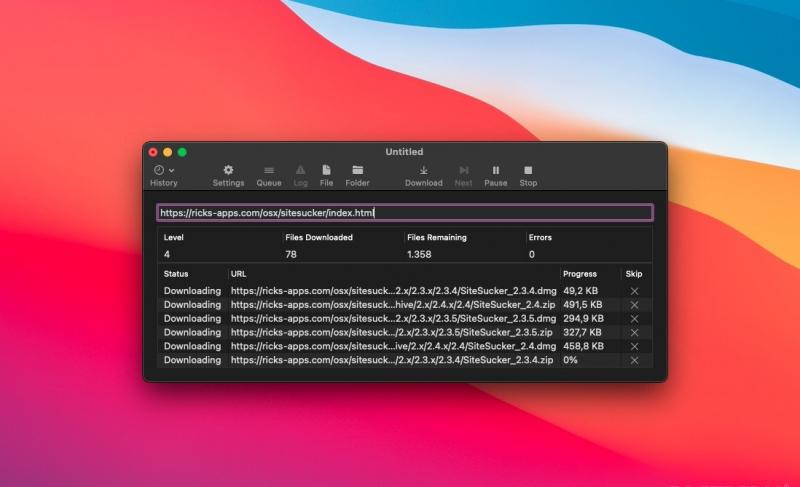The height and width of the screenshot is (487, 800).
Task: Click the 491,5 KB progress value
Action: (583, 304)
